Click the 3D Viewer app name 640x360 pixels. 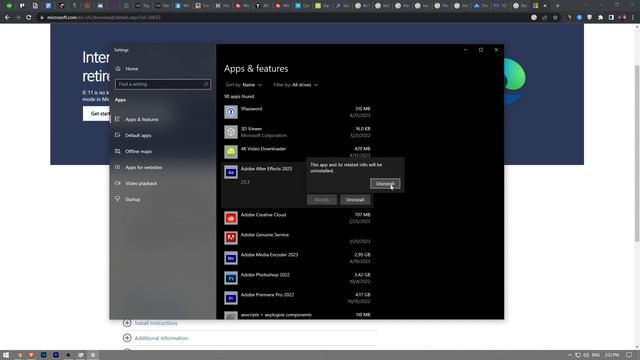point(251,129)
